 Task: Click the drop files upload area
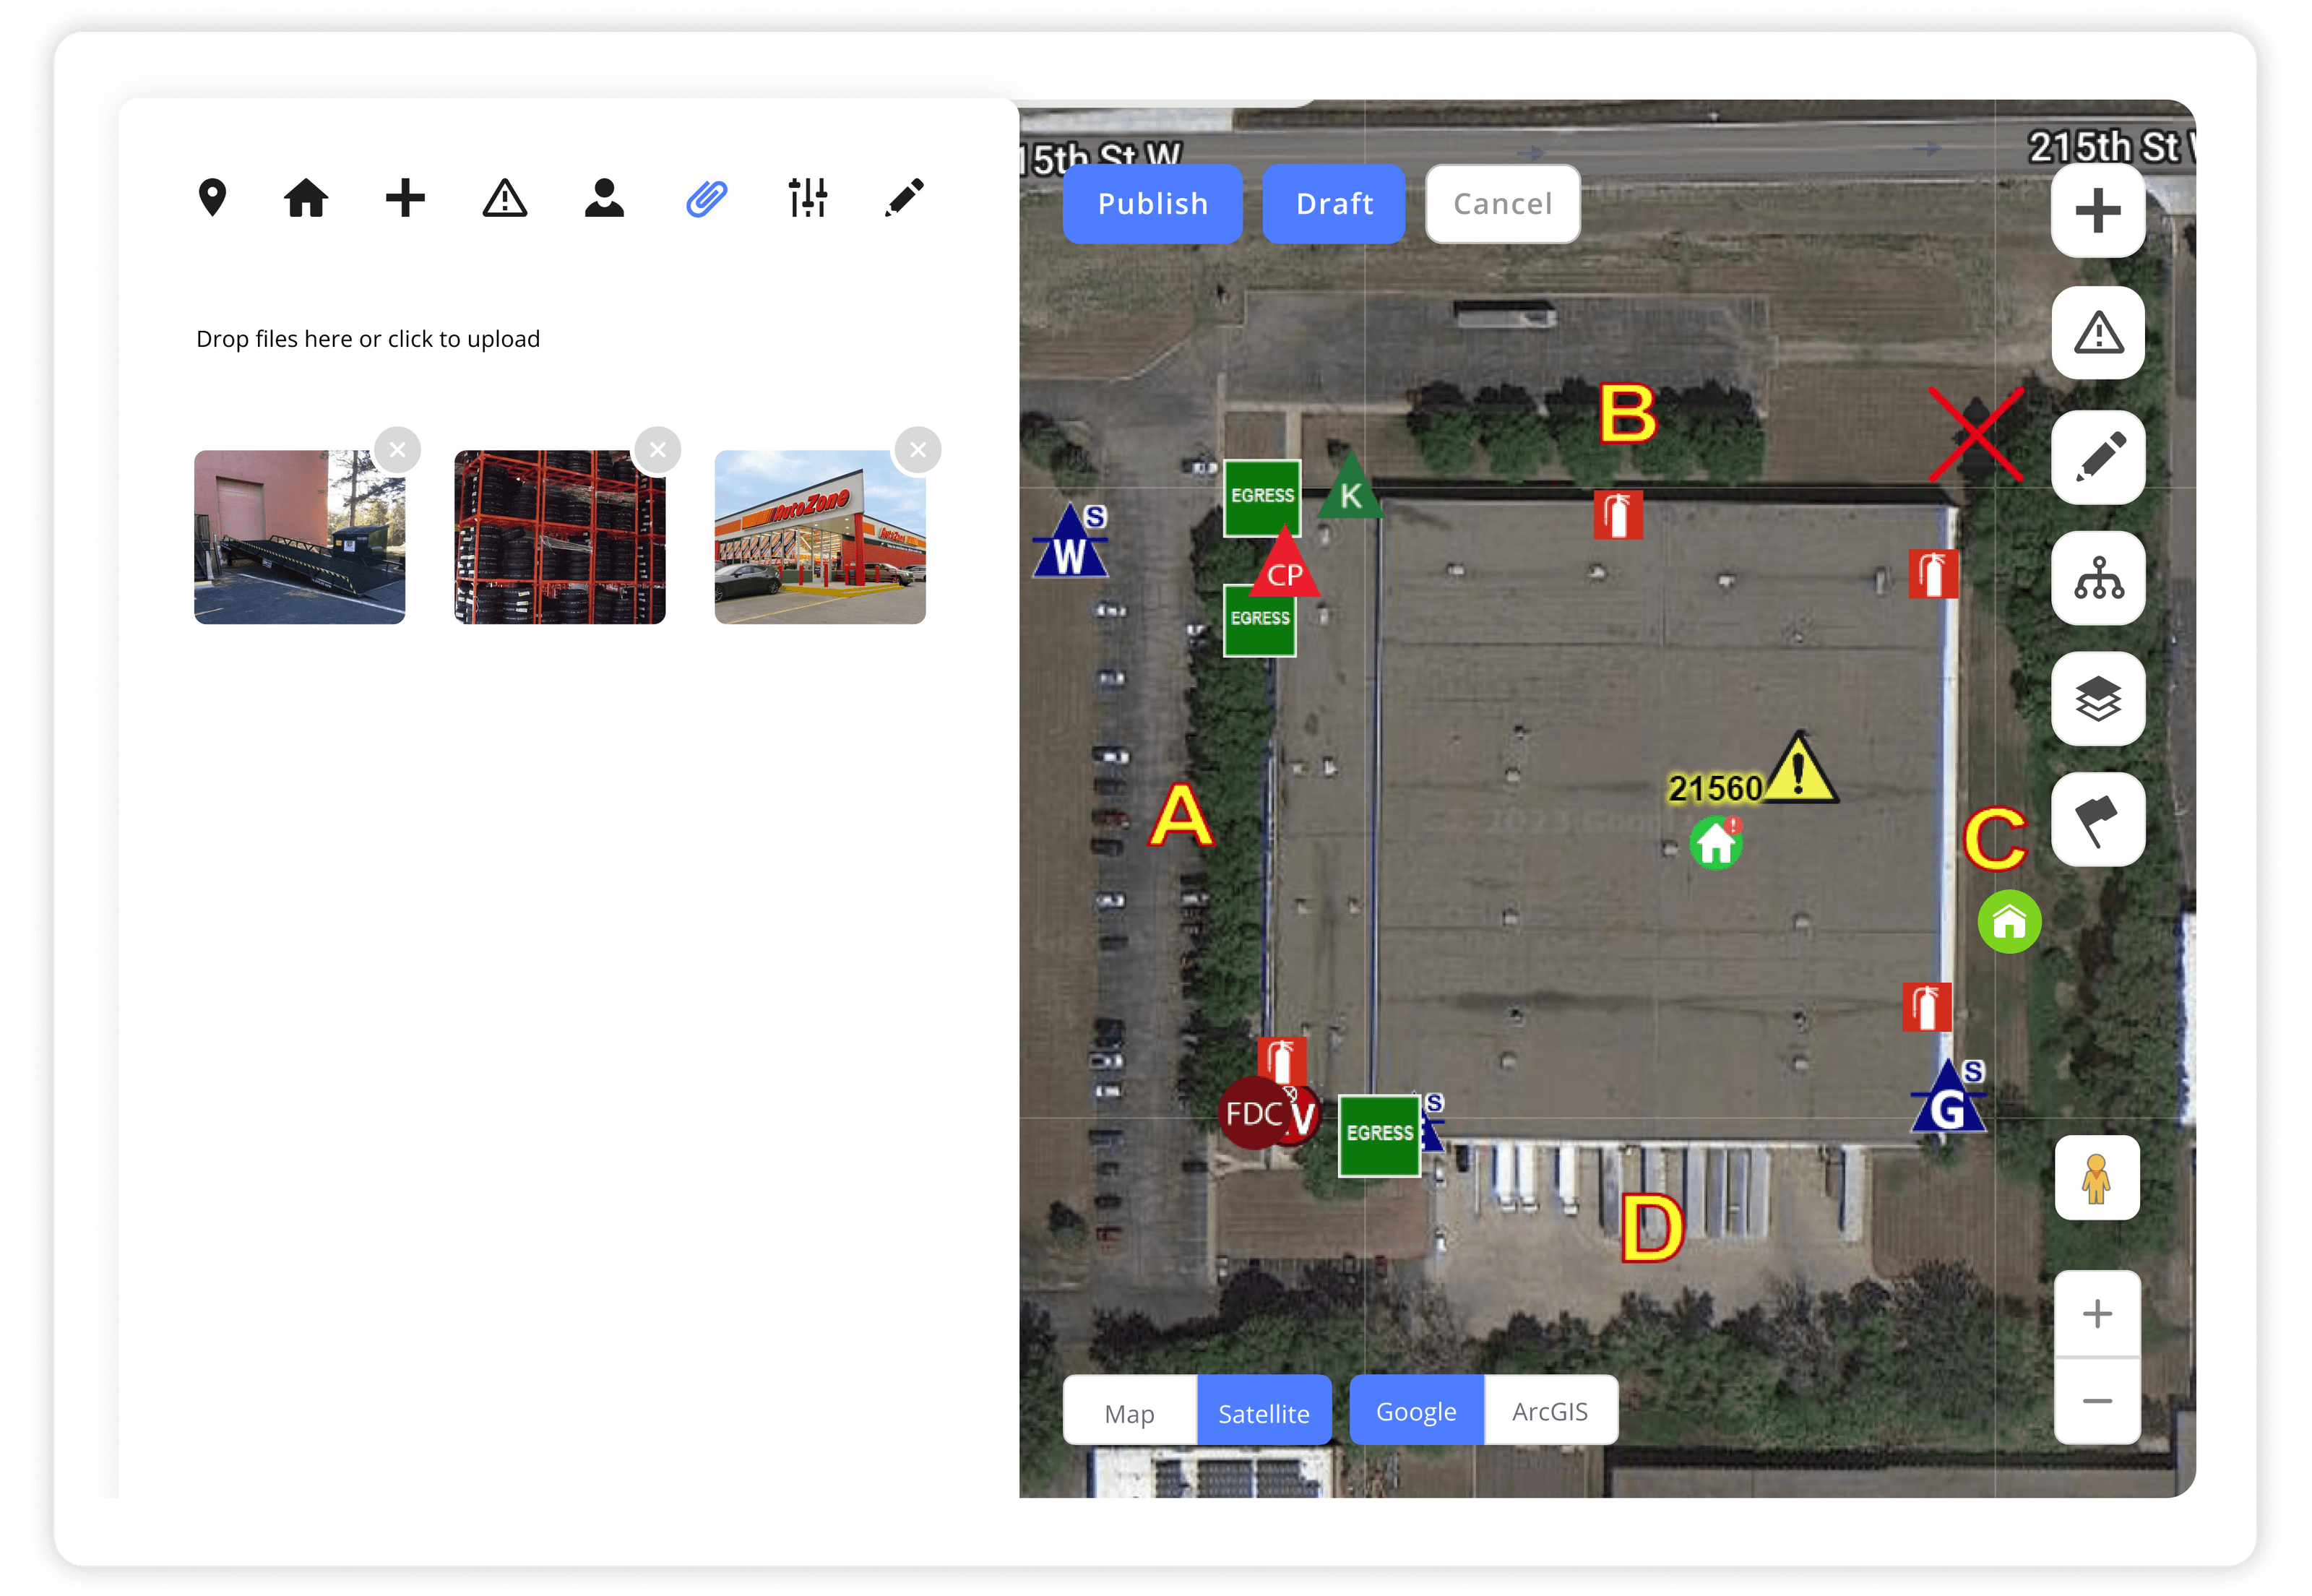pyautogui.click(x=368, y=338)
